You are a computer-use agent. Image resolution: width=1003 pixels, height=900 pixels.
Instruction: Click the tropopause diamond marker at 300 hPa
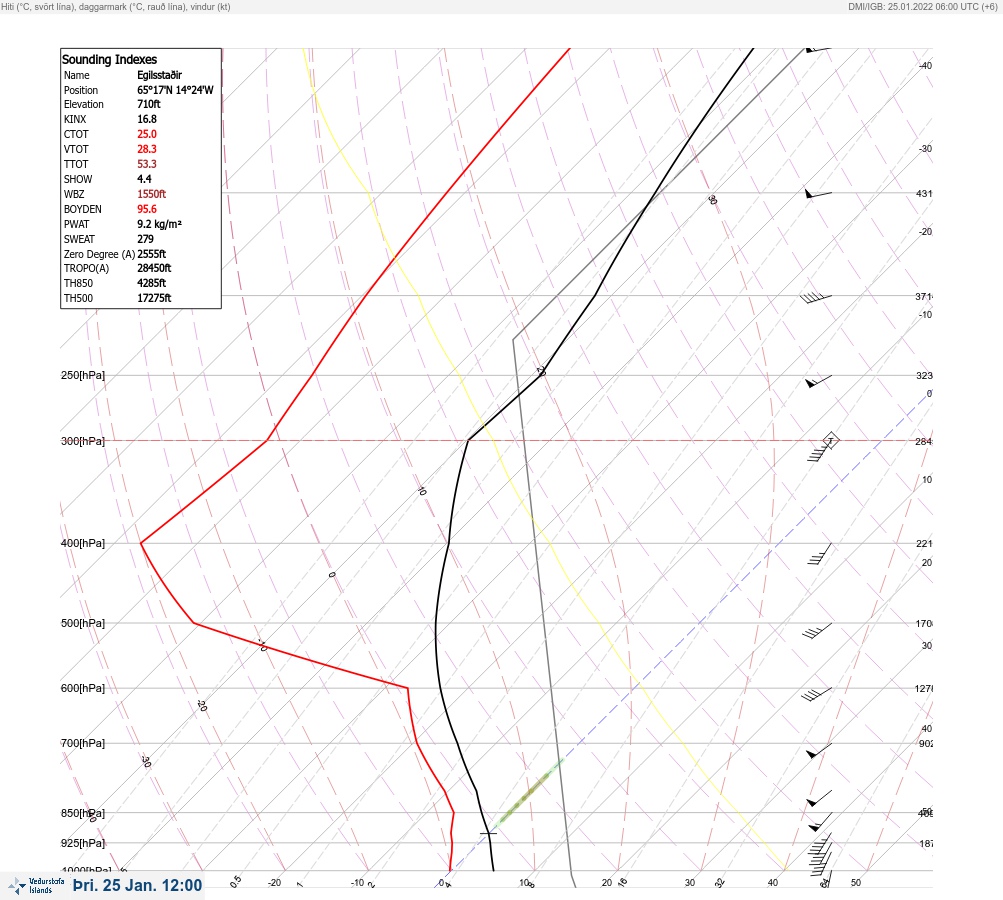coord(830,440)
